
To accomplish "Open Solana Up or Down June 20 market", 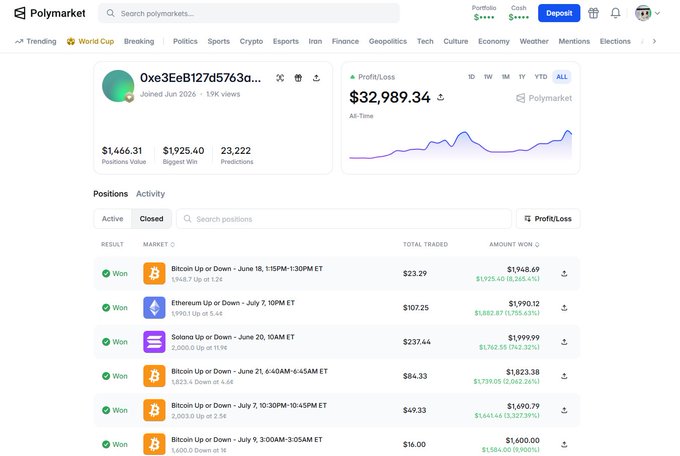I will pos(233,337).
